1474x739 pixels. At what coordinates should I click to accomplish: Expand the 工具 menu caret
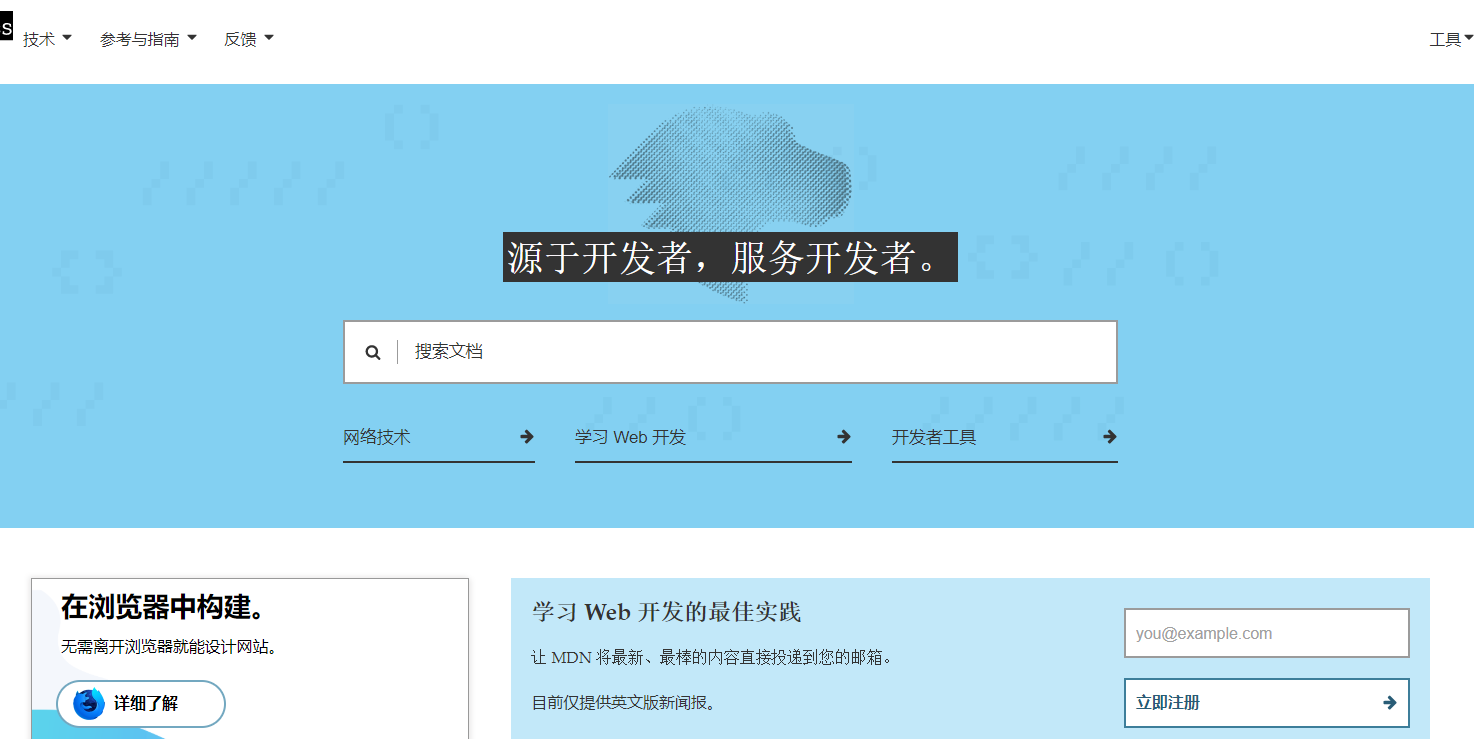click(1469, 39)
